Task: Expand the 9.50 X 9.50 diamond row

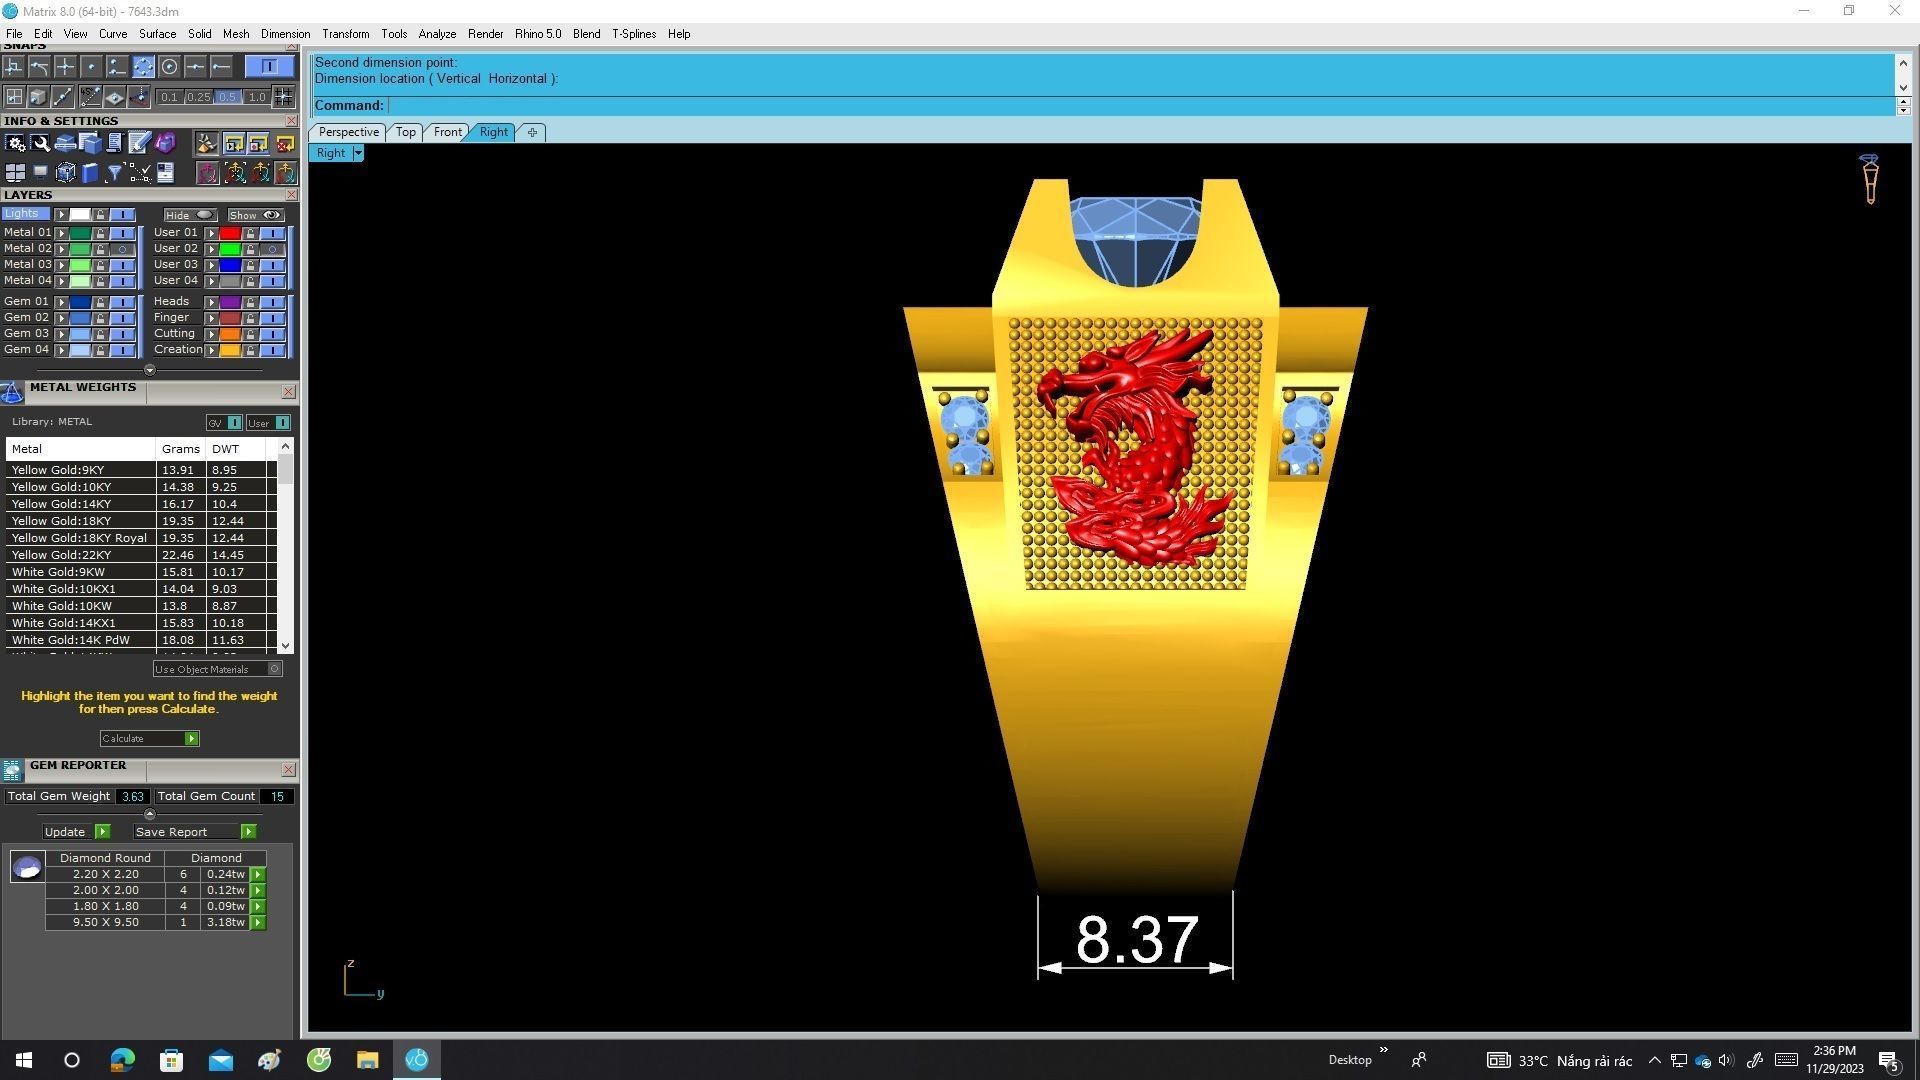Action: coord(258,923)
